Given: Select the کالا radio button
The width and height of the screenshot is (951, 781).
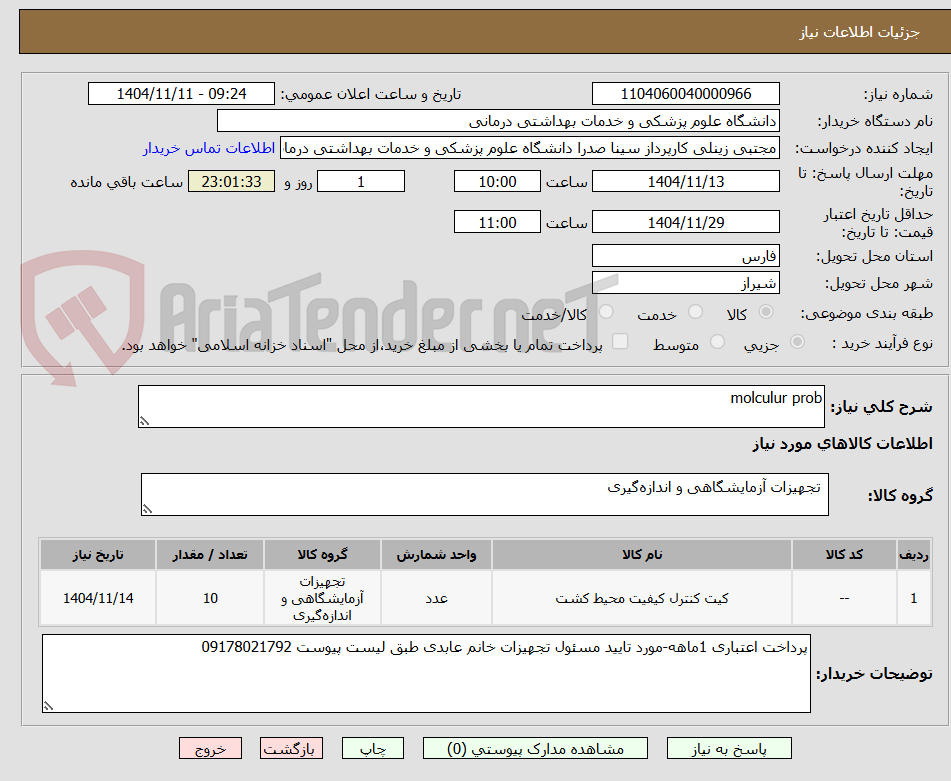Looking at the screenshot, I should (x=766, y=312).
